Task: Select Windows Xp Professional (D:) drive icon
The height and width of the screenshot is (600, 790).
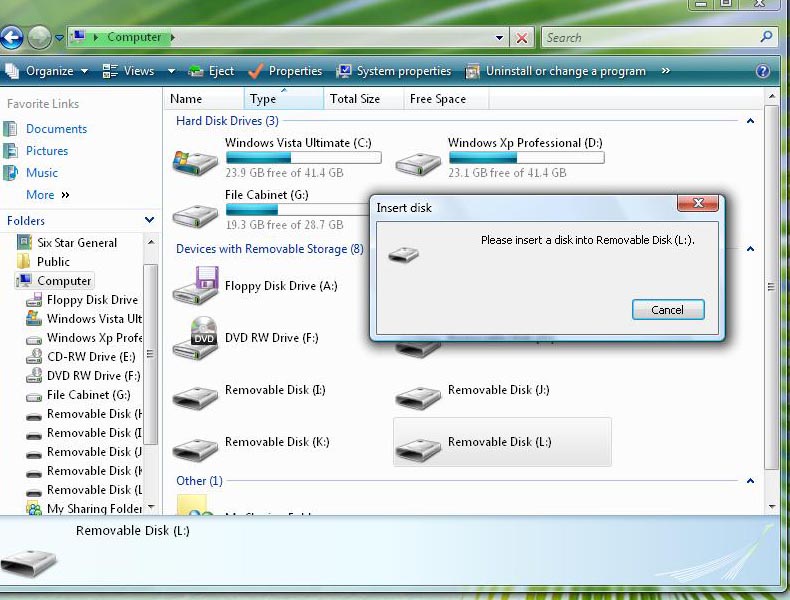Action: click(x=418, y=164)
